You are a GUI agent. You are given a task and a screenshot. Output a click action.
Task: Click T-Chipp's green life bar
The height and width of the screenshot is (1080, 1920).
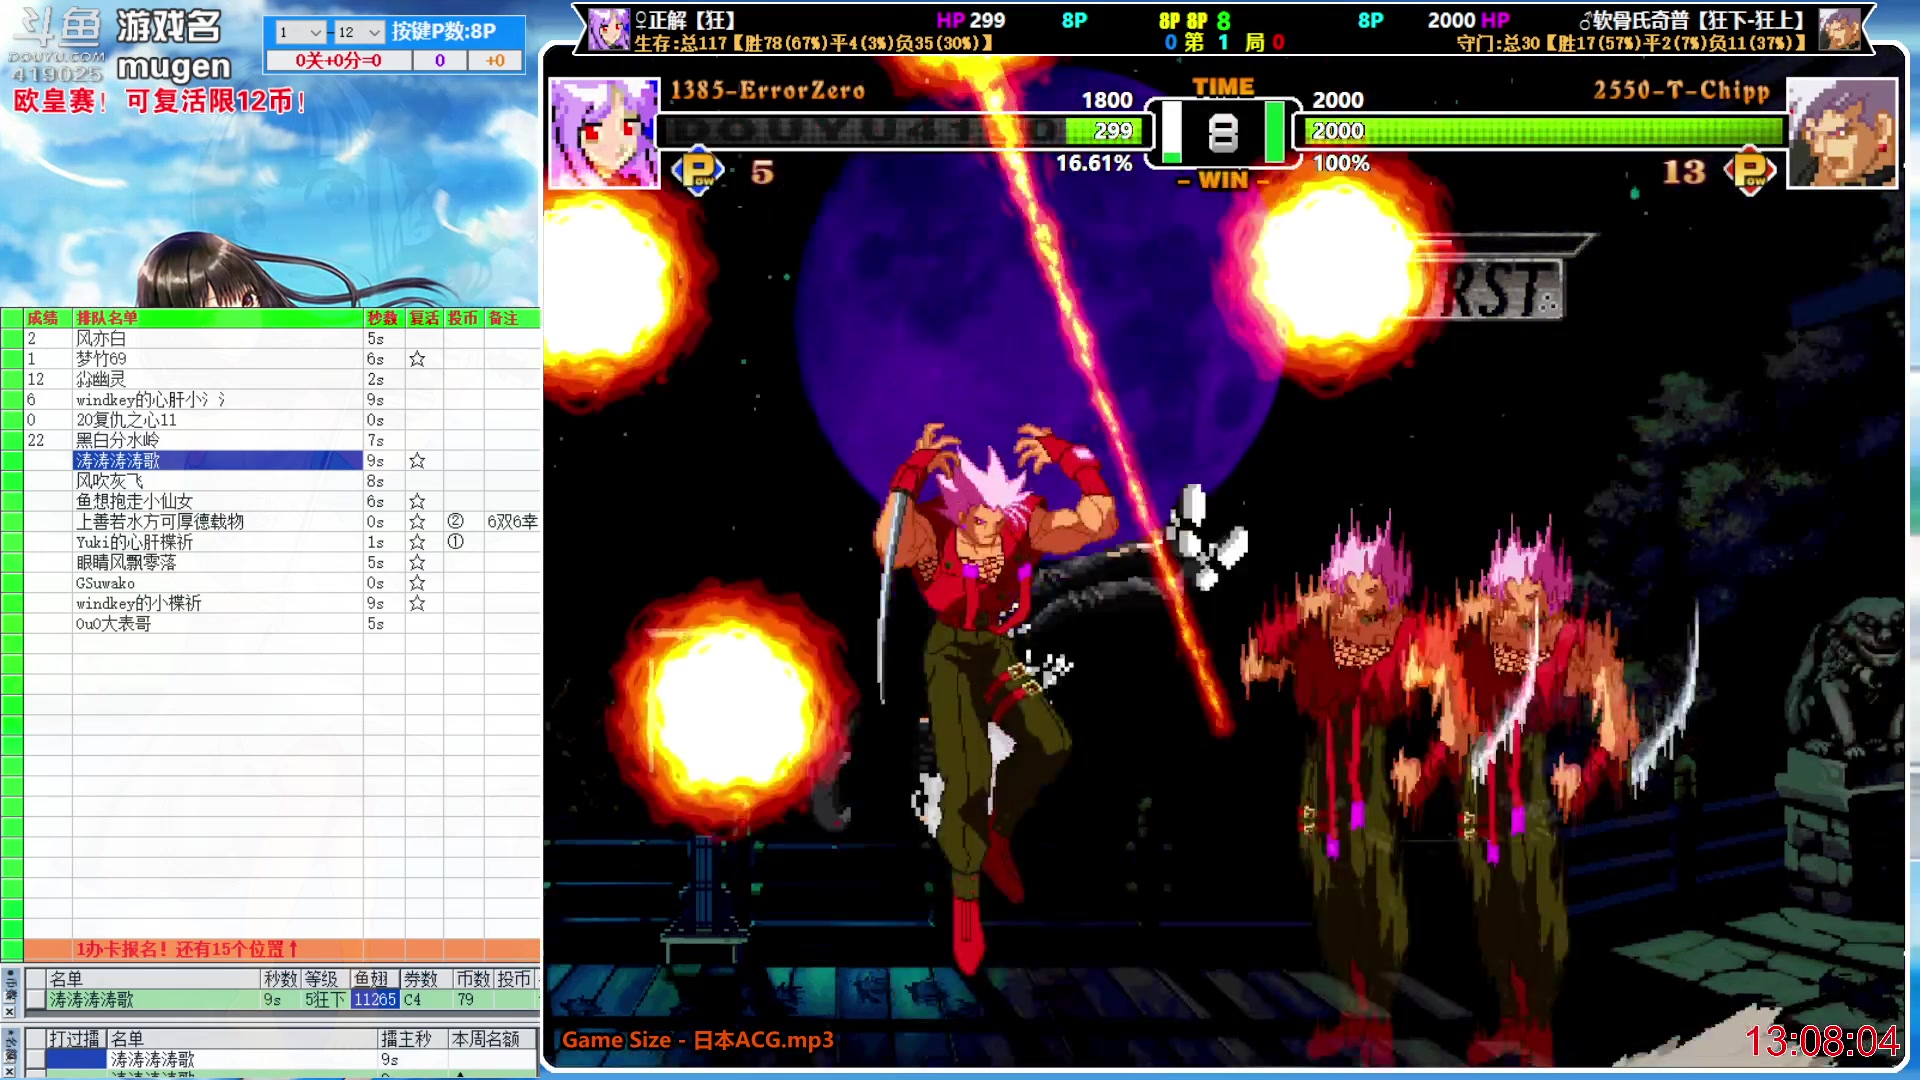(x=1541, y=131)
